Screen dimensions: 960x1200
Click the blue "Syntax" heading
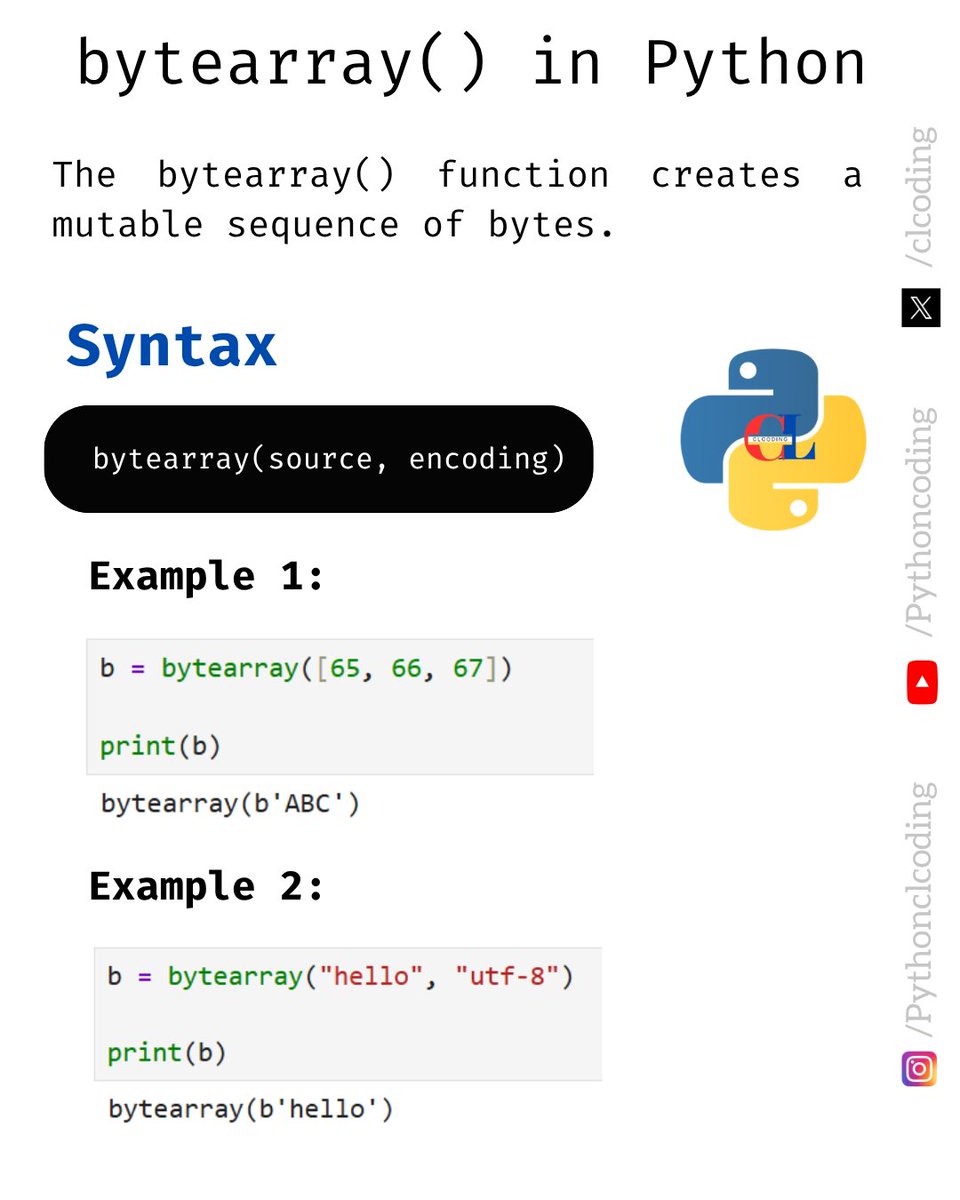click(x=171, y=346)
